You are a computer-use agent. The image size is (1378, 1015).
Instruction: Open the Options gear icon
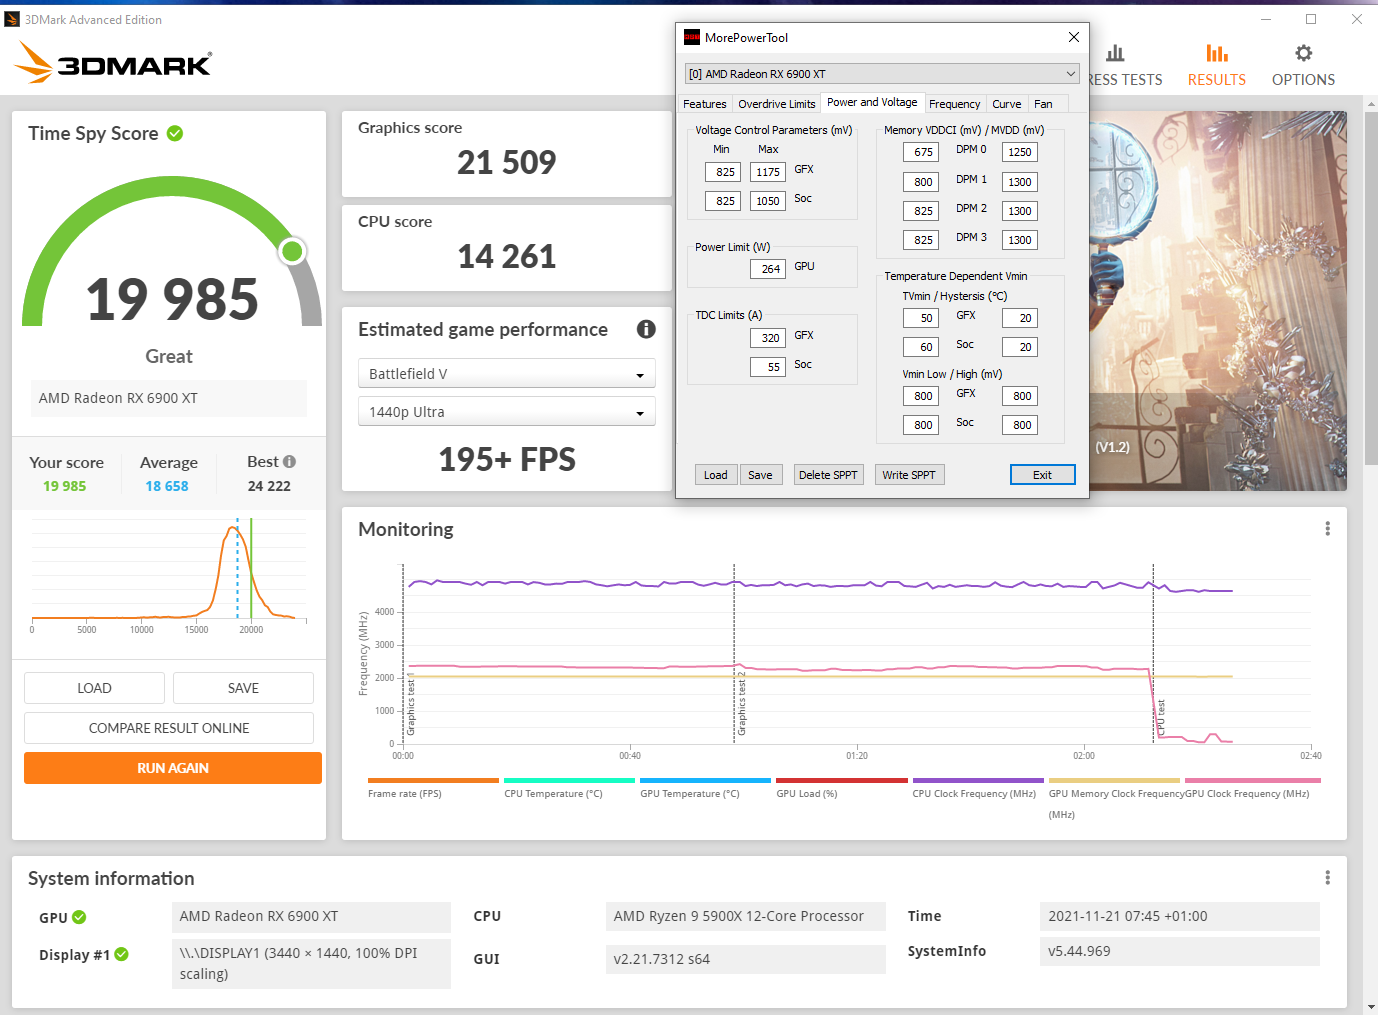(1303, 53)
